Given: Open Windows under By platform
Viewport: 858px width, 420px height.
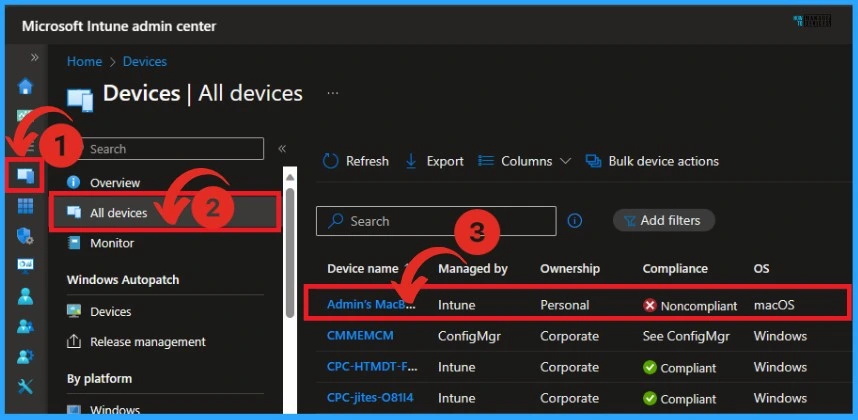Looking at the screenshot, I should pos(115,410).
